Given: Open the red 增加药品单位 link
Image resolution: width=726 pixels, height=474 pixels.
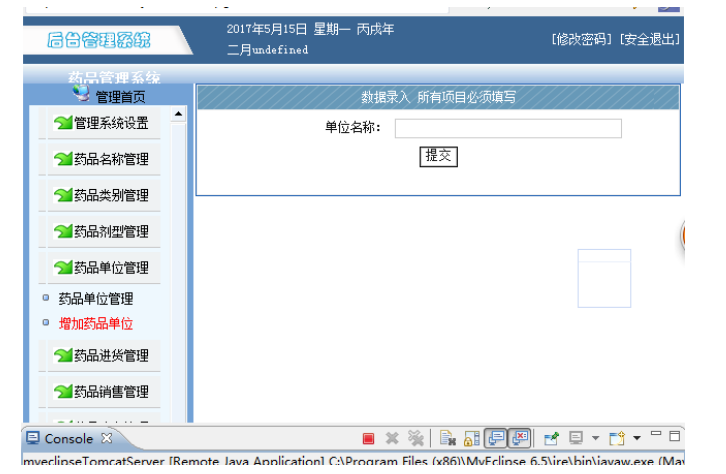Looking at the screenshot, I should (x=96, y=324).
